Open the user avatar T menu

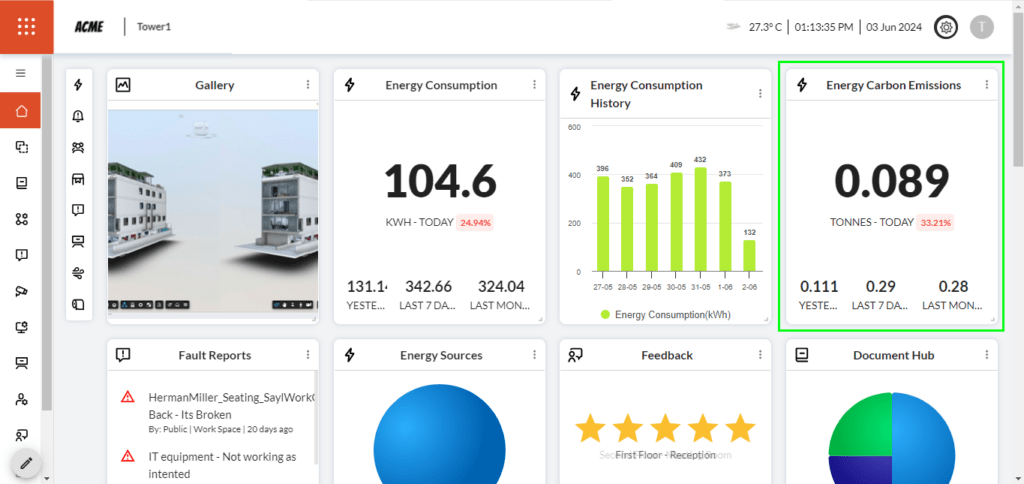pos(982,27)
